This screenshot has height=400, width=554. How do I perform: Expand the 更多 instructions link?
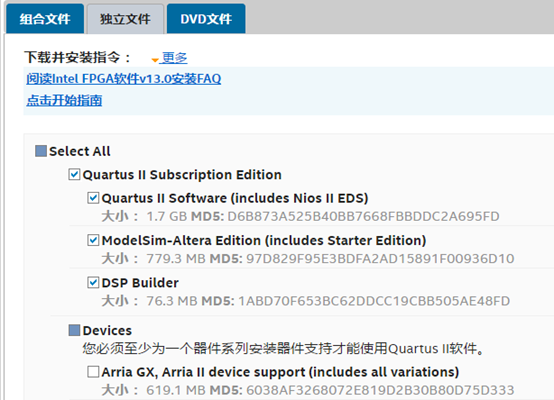coord(175,57)
